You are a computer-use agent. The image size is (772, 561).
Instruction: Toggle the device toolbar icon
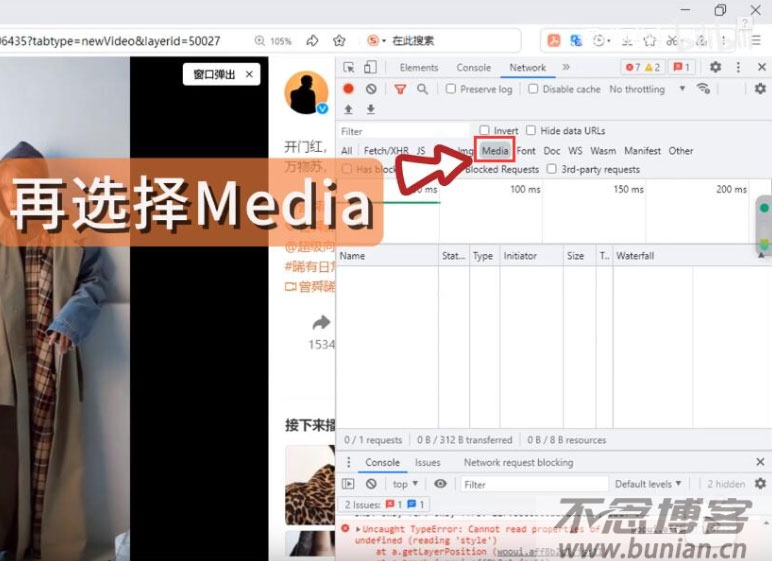pyautogui.click(x=370, y=67)
